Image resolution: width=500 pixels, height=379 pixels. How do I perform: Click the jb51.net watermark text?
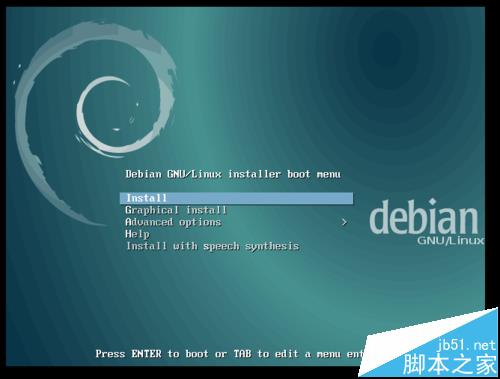[x=466, y=345]
